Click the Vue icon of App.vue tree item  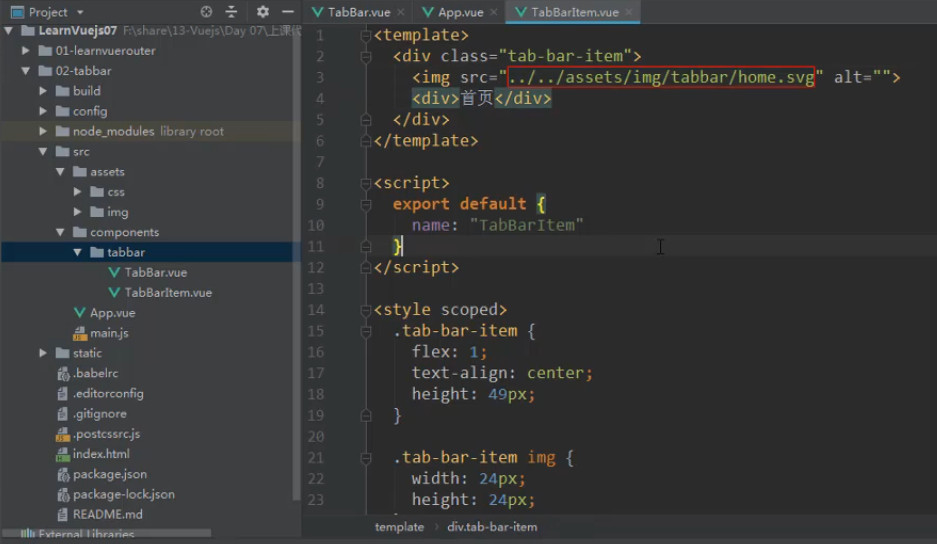pos(79,313)
